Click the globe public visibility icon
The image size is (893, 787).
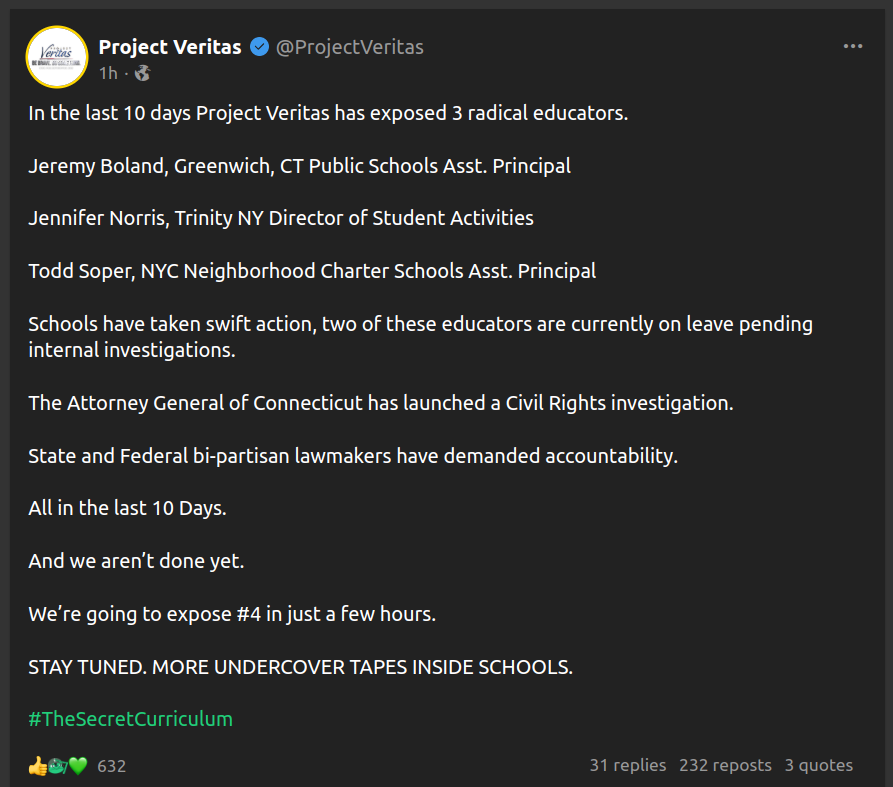click(x=142, y=73)
